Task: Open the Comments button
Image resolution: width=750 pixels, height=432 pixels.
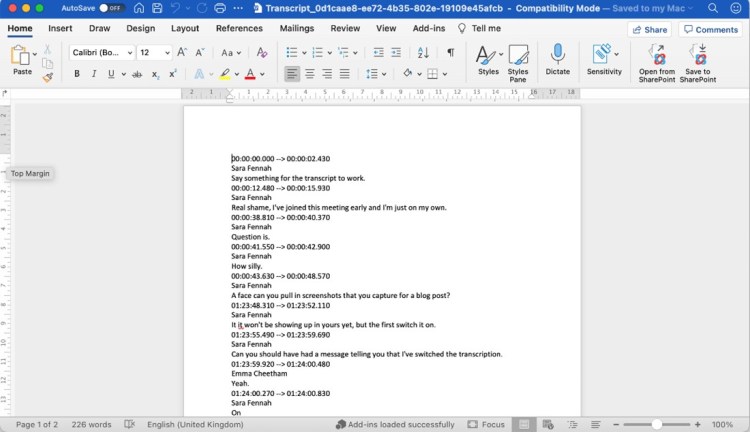Action: pos(710,30)
